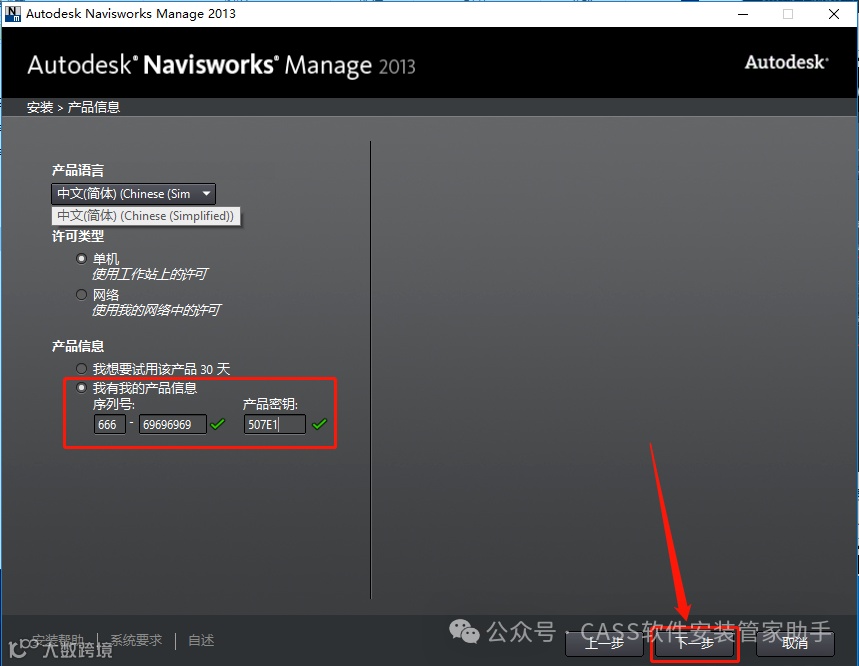Click the 上一步 back button
This screenshot has width=859, height=666.
pos(604,644)
